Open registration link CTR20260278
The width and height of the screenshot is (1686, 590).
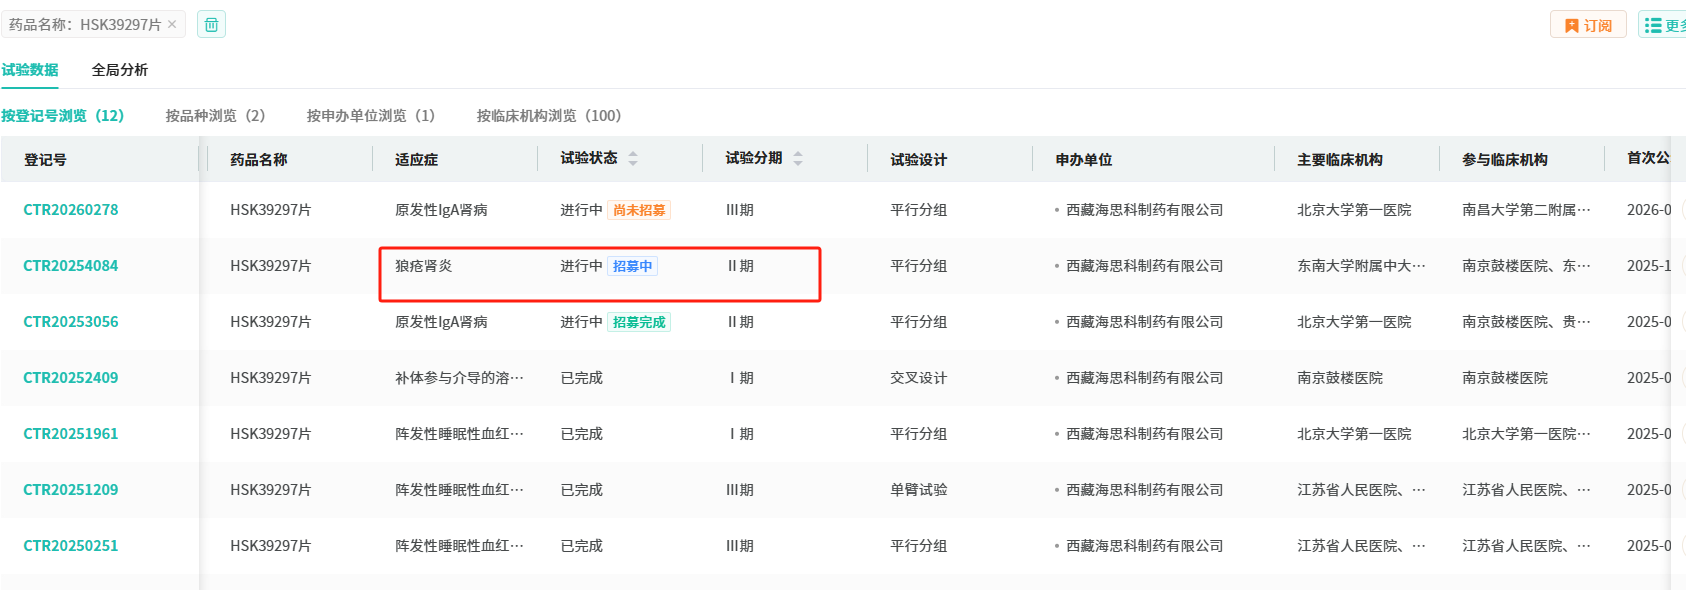71,210
